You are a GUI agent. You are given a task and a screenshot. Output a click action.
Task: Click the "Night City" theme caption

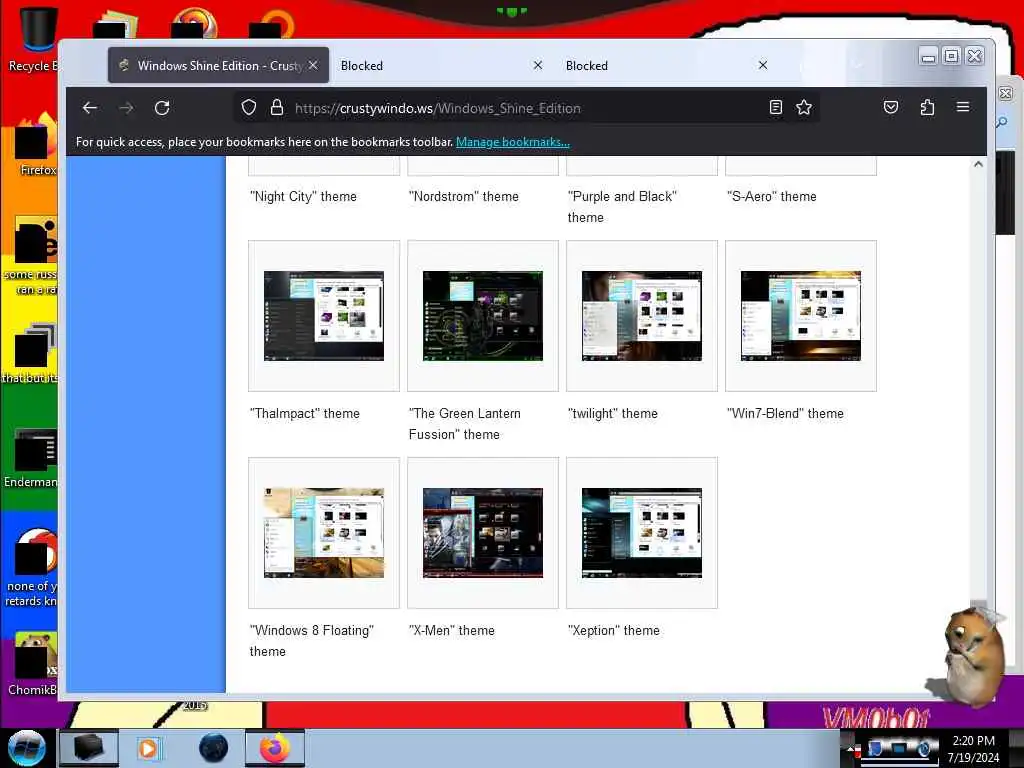tap(303, 197)
